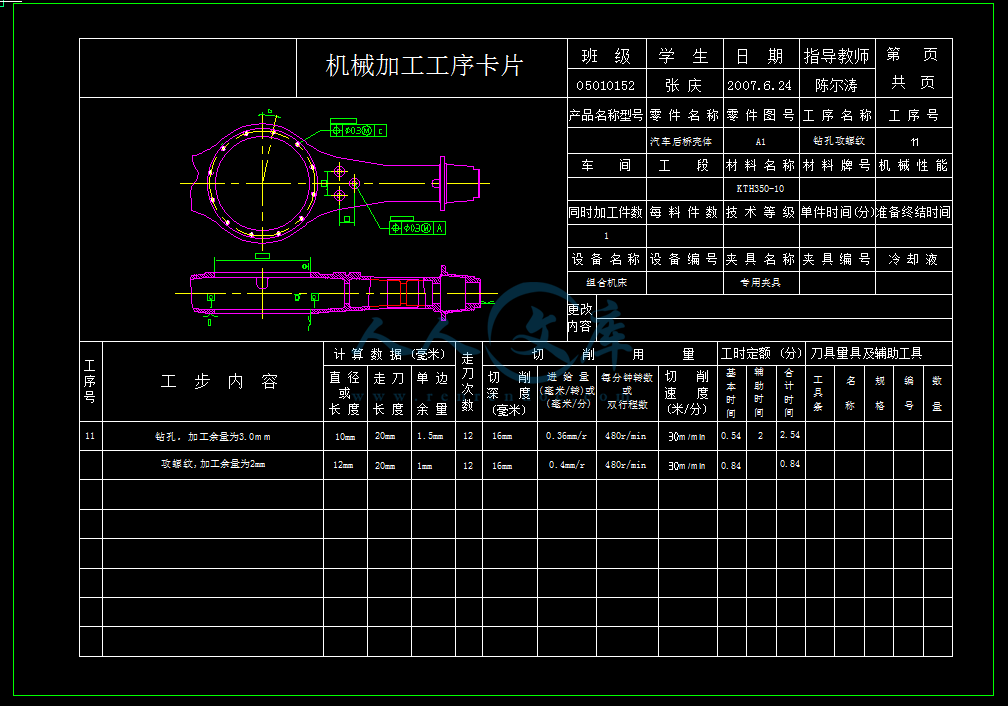Select the label 零件图号
The height and width of the screenshot is (706, 1008).
pos(760,116)
